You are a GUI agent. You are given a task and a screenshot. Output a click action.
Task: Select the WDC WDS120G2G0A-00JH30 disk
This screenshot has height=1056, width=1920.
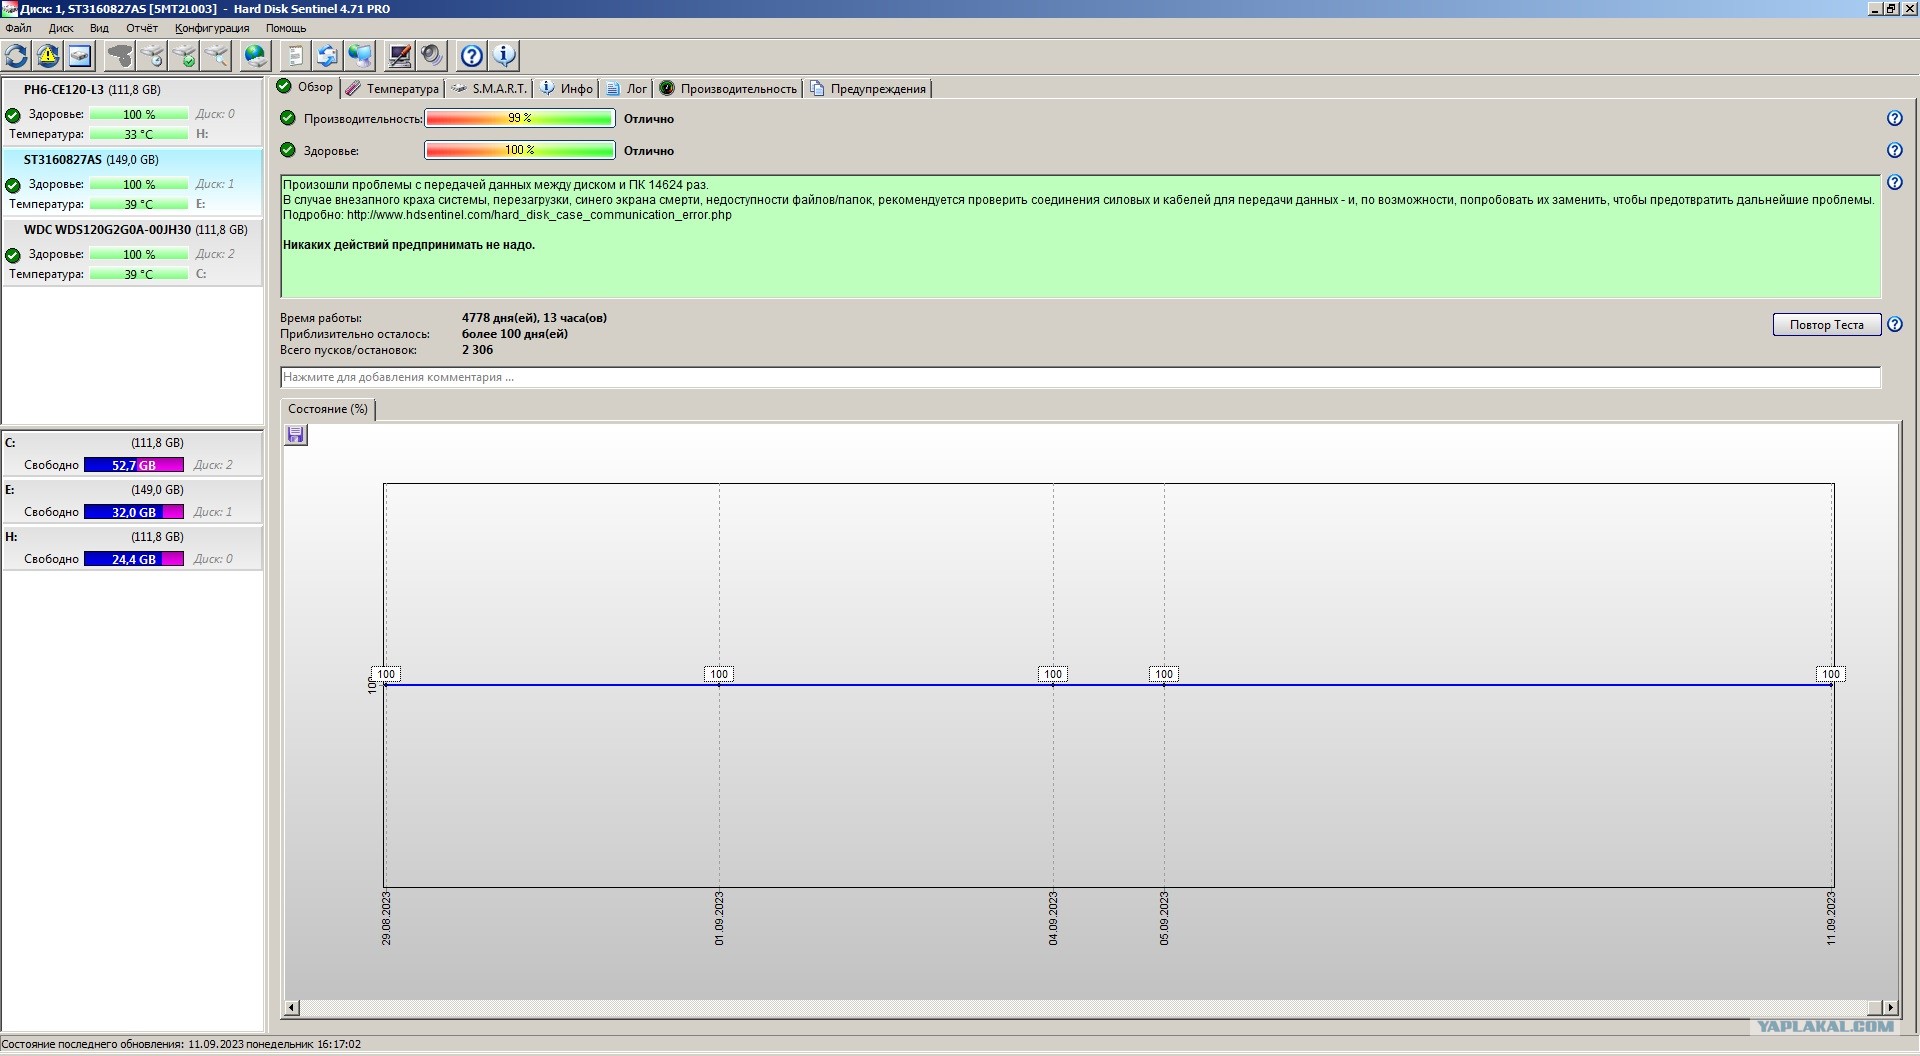coord(132,252)
